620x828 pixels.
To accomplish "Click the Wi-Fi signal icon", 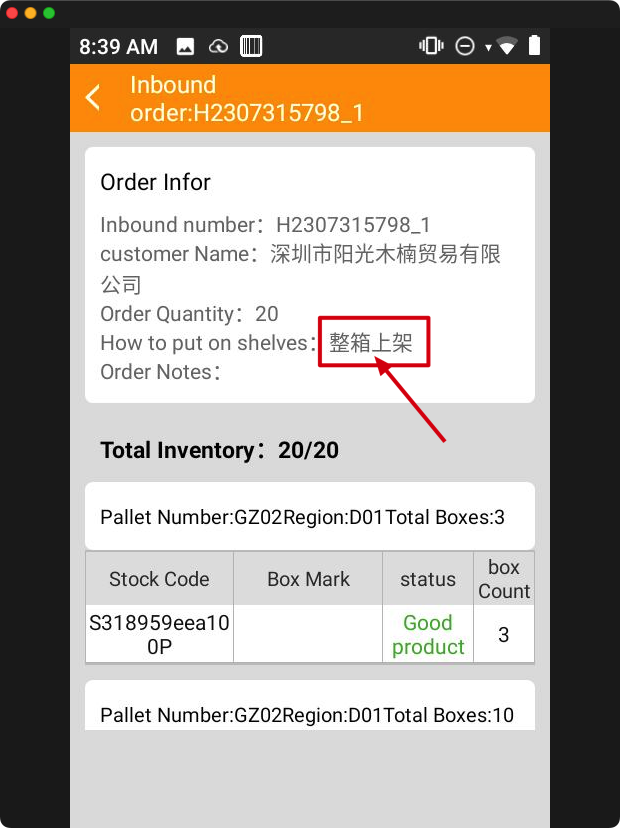I will pyautogui.click(x=507, y=46).
